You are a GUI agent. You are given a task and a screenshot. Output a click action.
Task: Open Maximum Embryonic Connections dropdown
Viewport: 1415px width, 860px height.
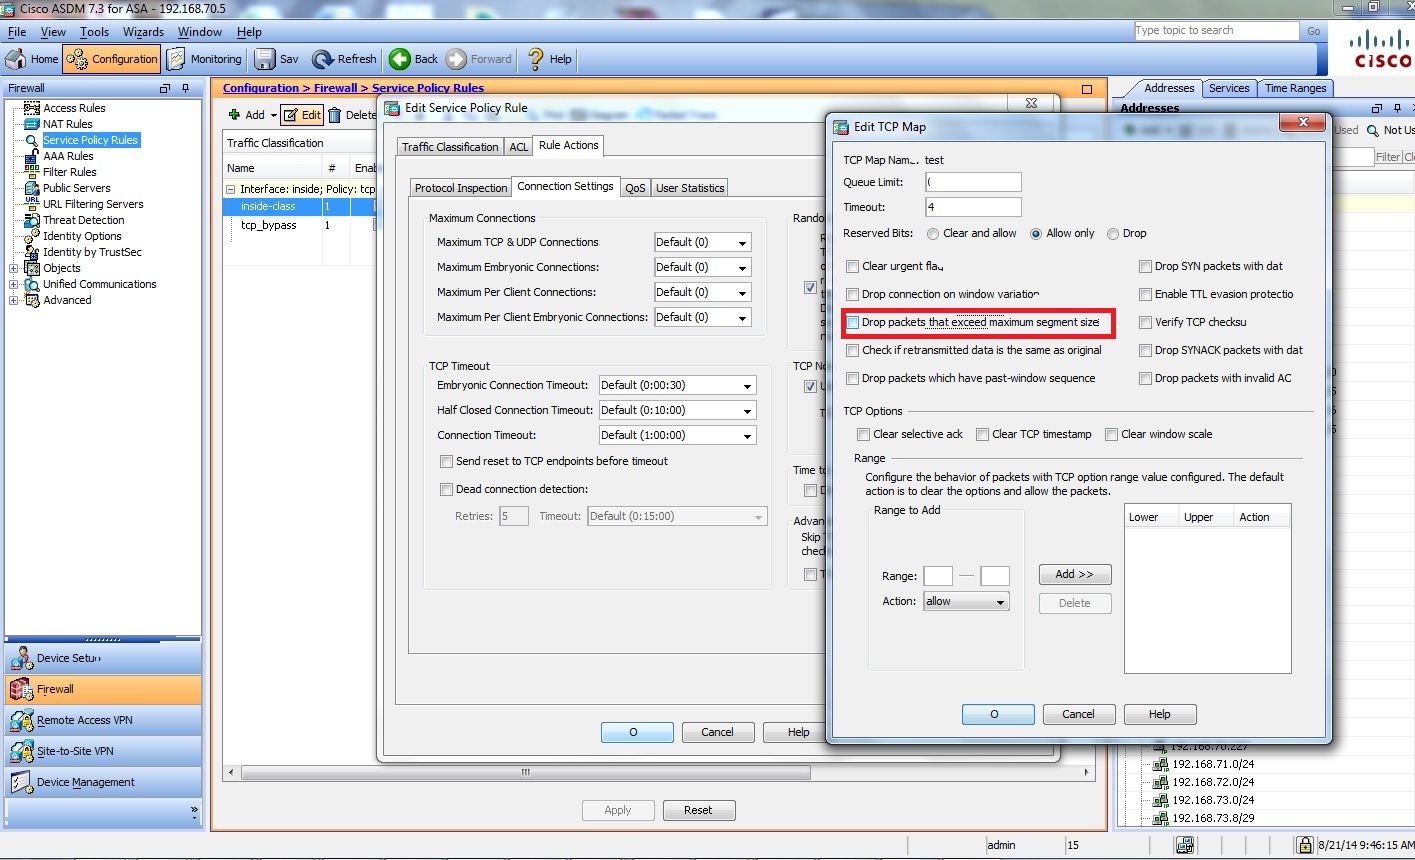click(702, 267)
